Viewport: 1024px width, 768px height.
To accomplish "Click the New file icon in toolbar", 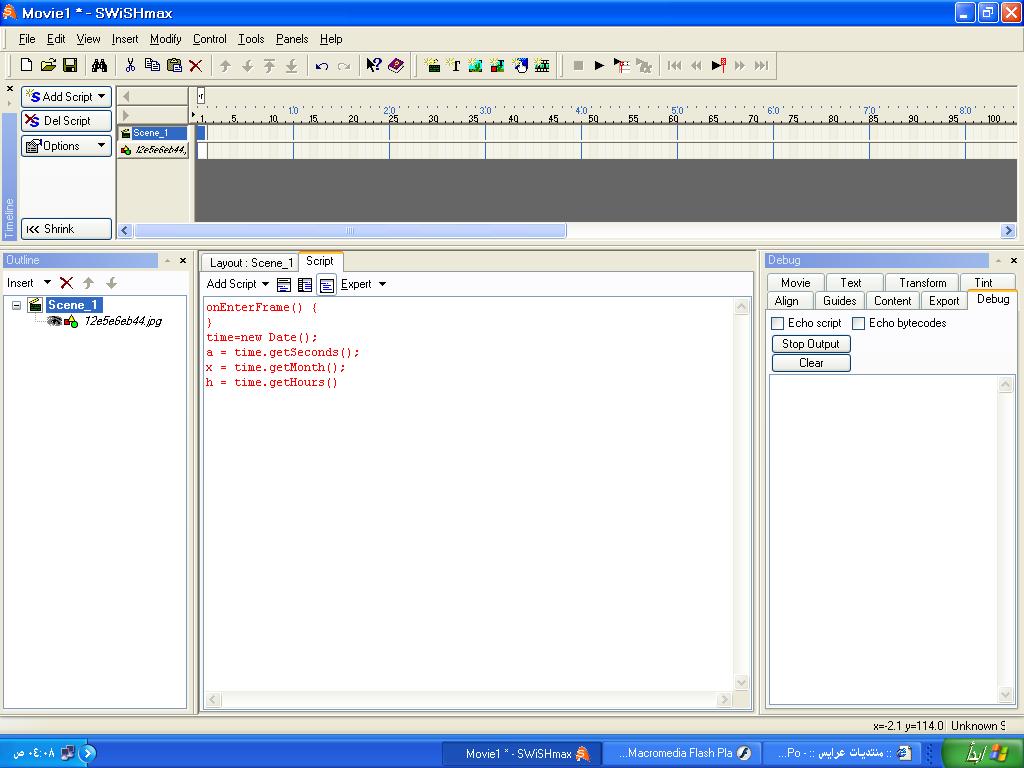I will point(27,66).
